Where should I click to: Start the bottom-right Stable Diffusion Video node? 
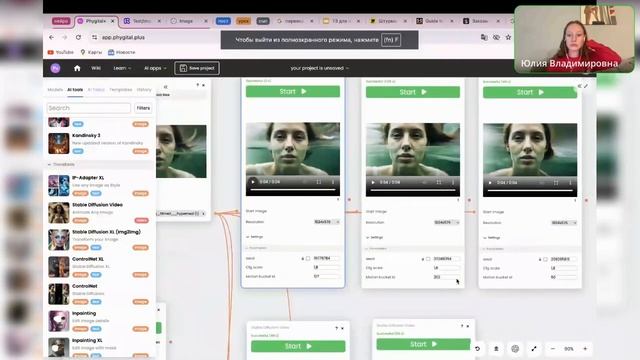pos(423,344)
